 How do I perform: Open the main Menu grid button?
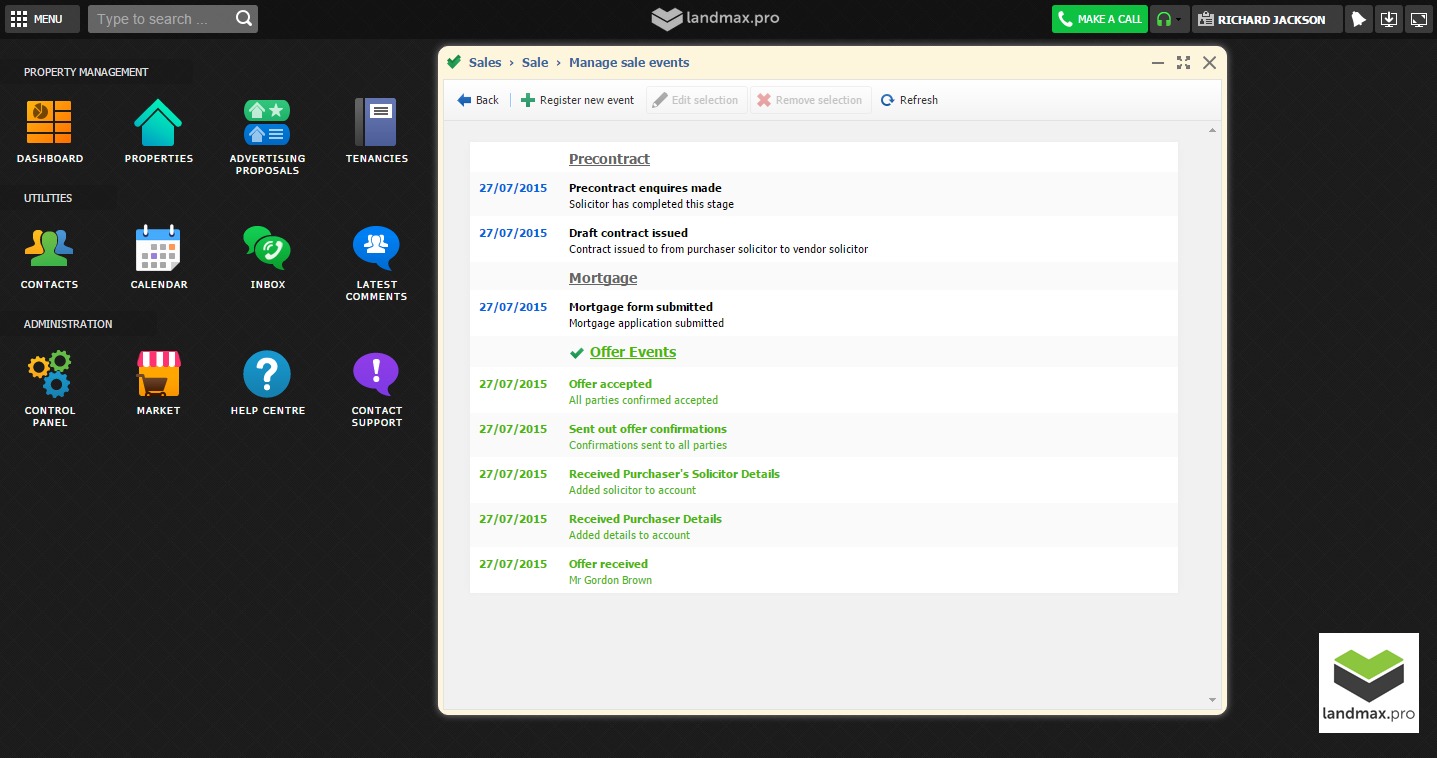point(37,19)
